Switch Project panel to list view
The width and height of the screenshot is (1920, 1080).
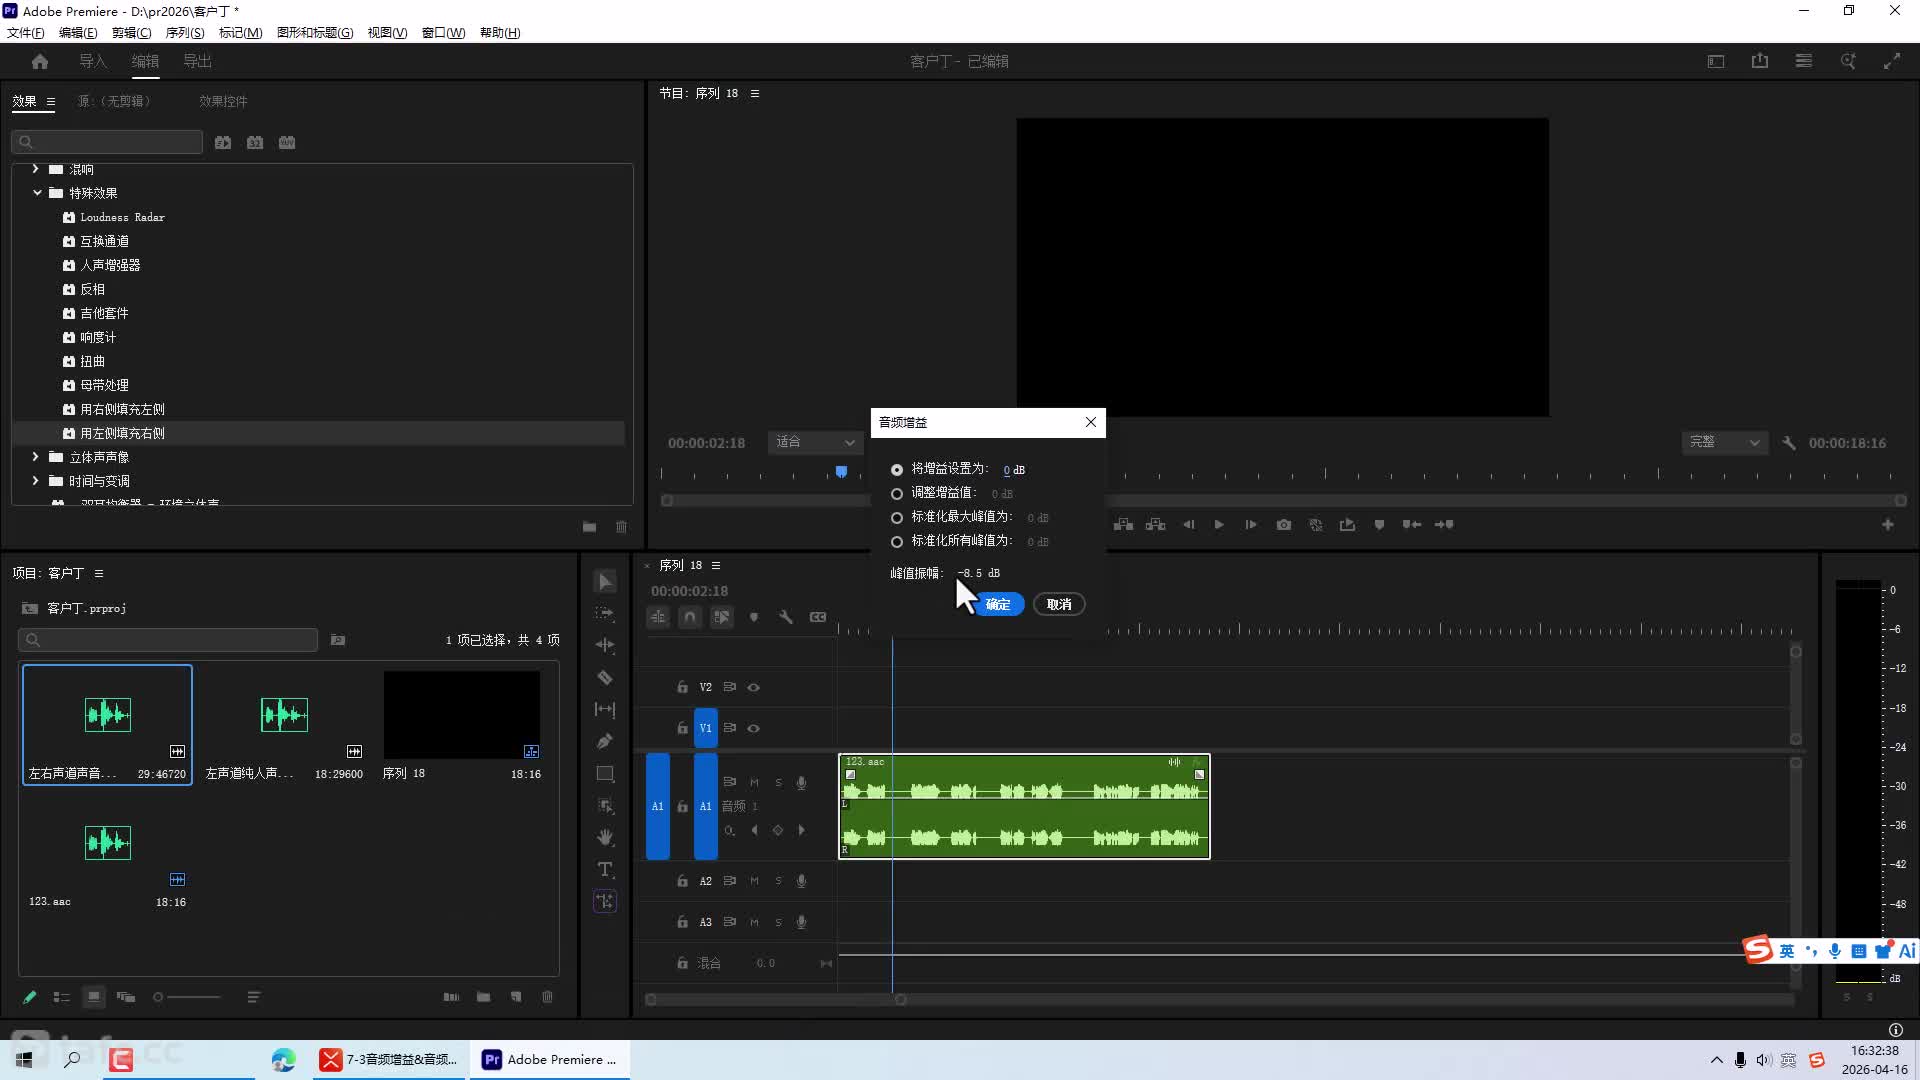click(62, 997)
